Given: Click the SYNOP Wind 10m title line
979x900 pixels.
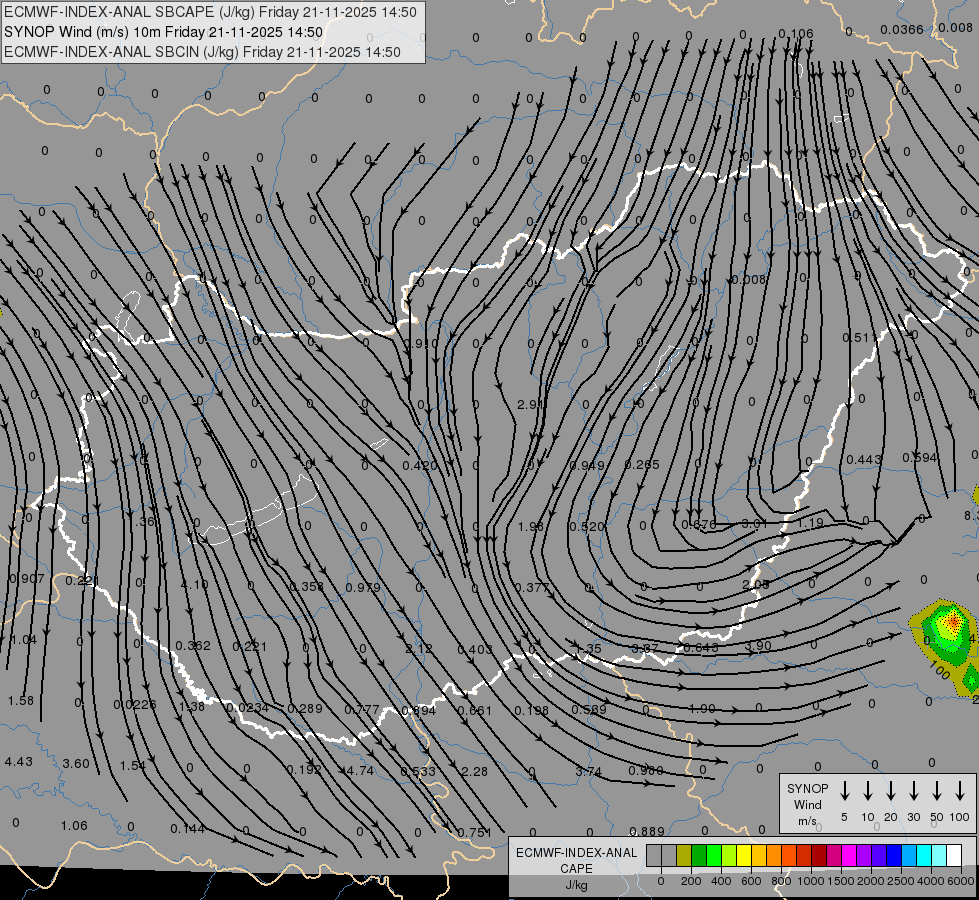Looking at the screenshot, I should point(163,32).
